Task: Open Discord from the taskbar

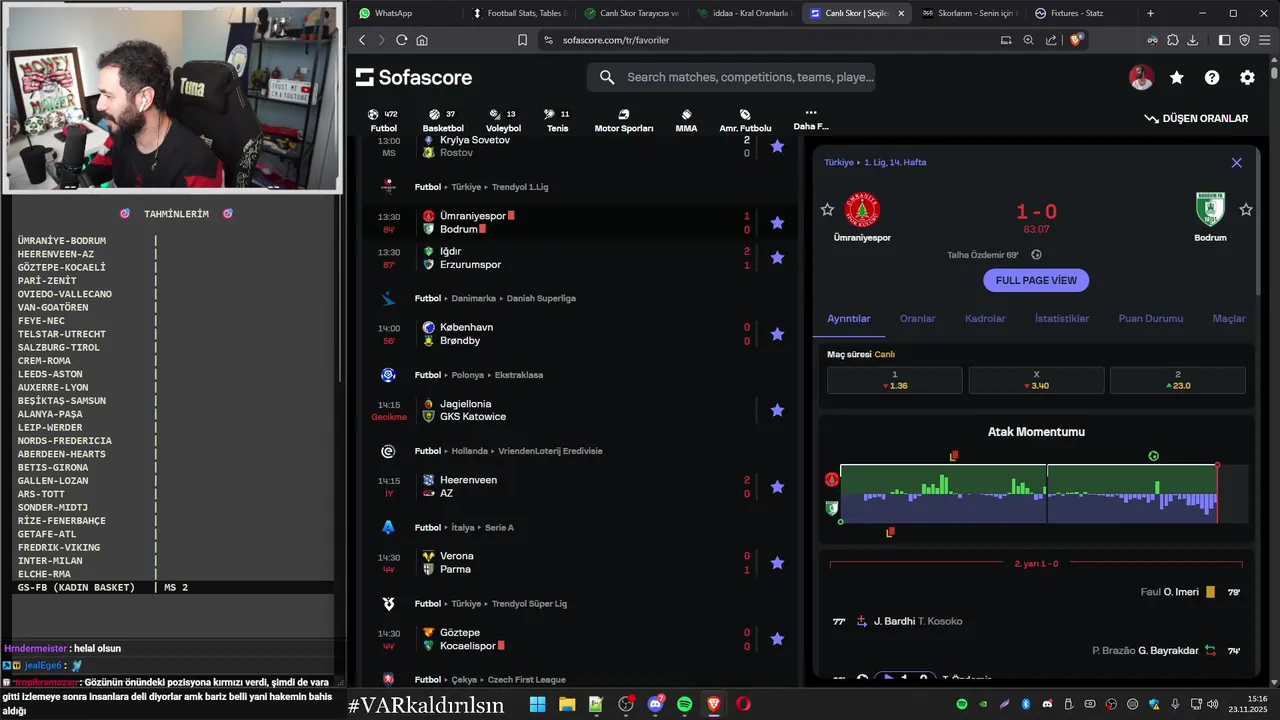Action: click(x=656, y=704)
